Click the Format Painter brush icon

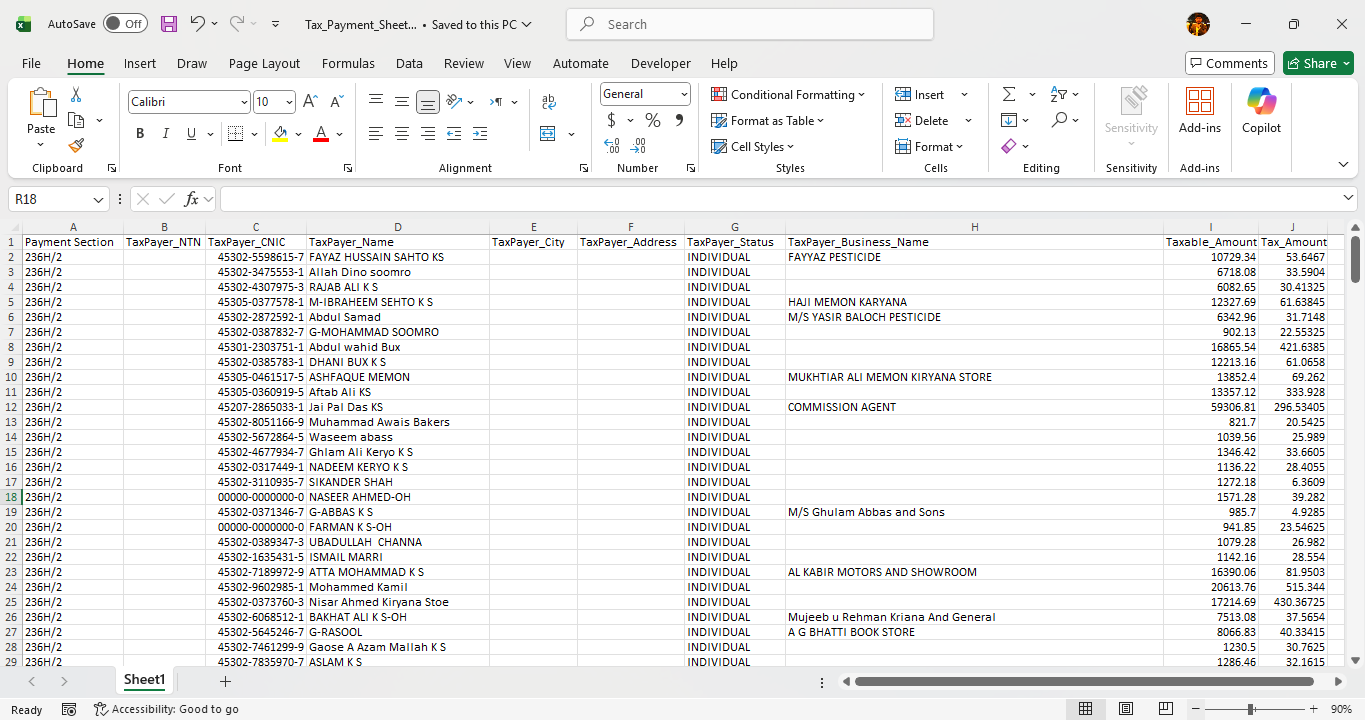pyautogui.click(x=76, y=145)
